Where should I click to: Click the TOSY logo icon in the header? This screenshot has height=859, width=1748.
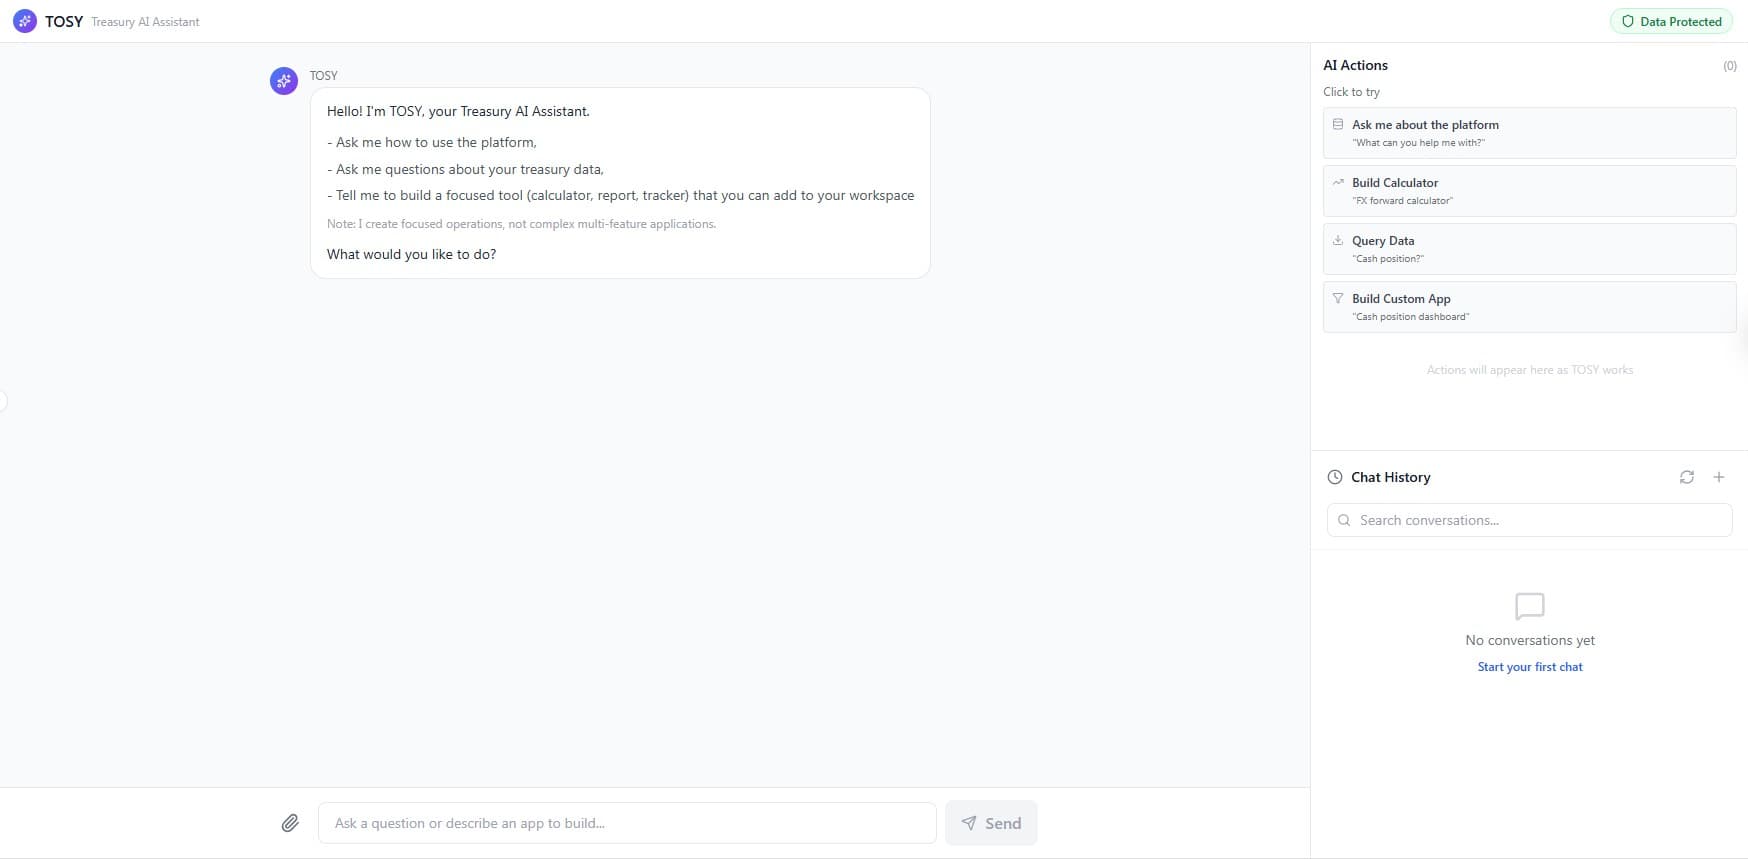(x=24, y=20)
